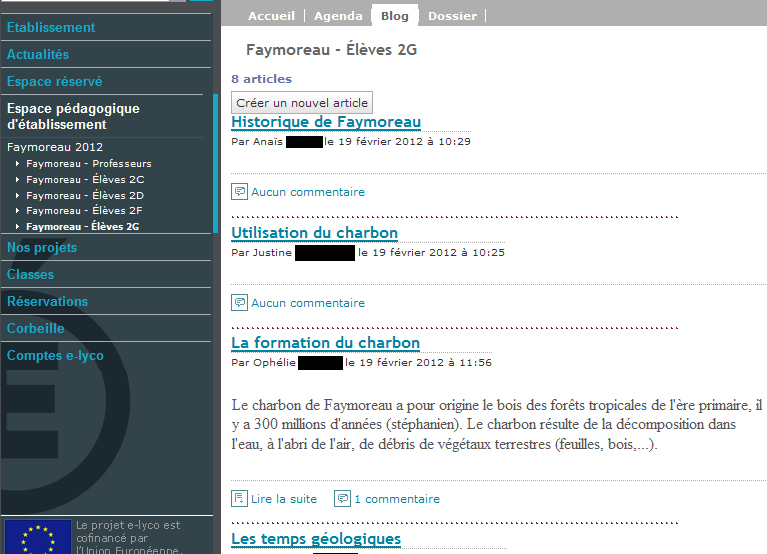Open the Agenda tab
767x554 pixels.
pyautogui.click(x=338, y=16)
